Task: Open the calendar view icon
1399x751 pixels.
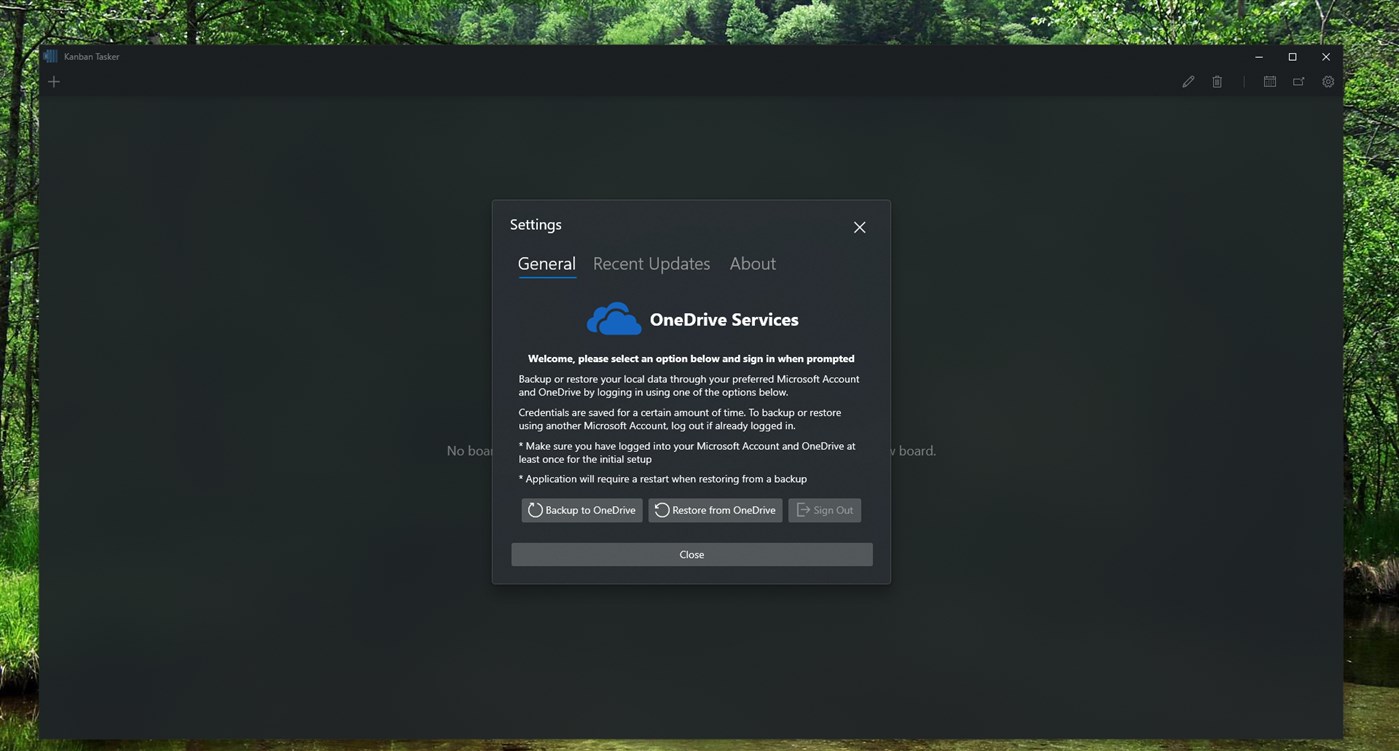Action: (x=1269, y=81)
